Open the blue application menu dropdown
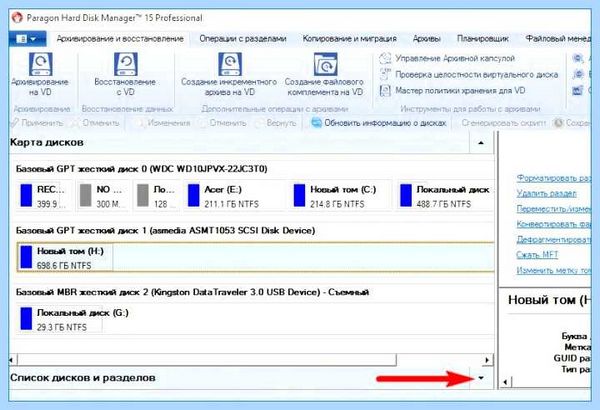This screenshot has height=410, width=600. click(27, 39)
